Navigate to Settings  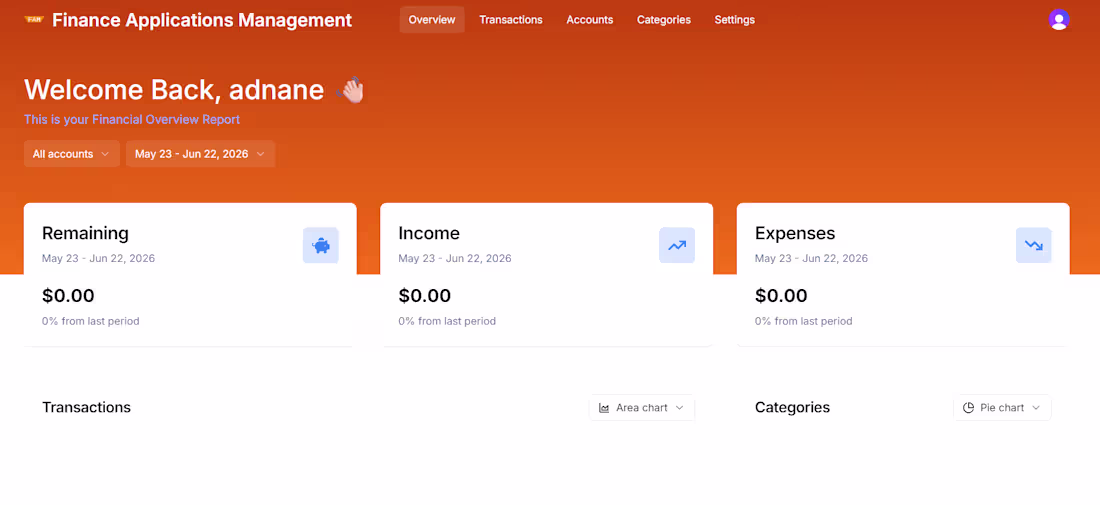pos(735,20)
